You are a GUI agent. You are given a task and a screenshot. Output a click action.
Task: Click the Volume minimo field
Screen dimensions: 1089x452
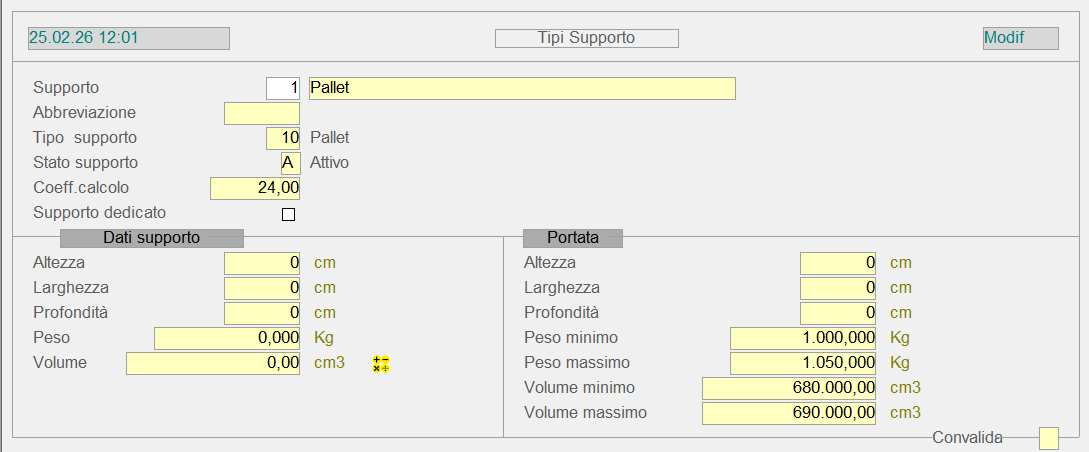[x=789, y=388]
